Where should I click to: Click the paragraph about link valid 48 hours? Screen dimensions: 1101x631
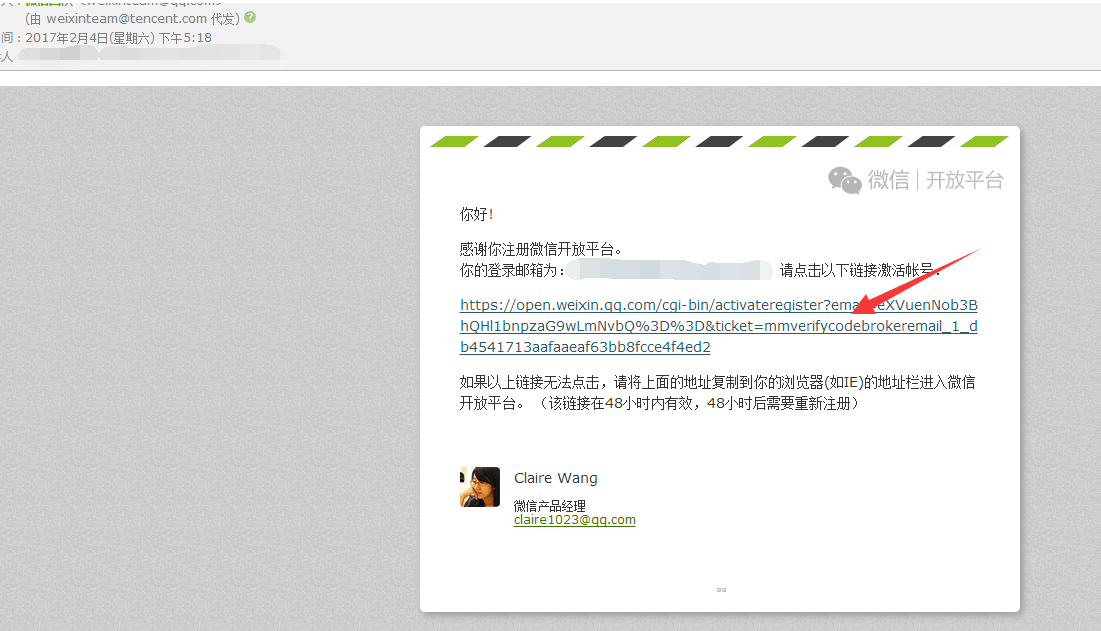717,392
